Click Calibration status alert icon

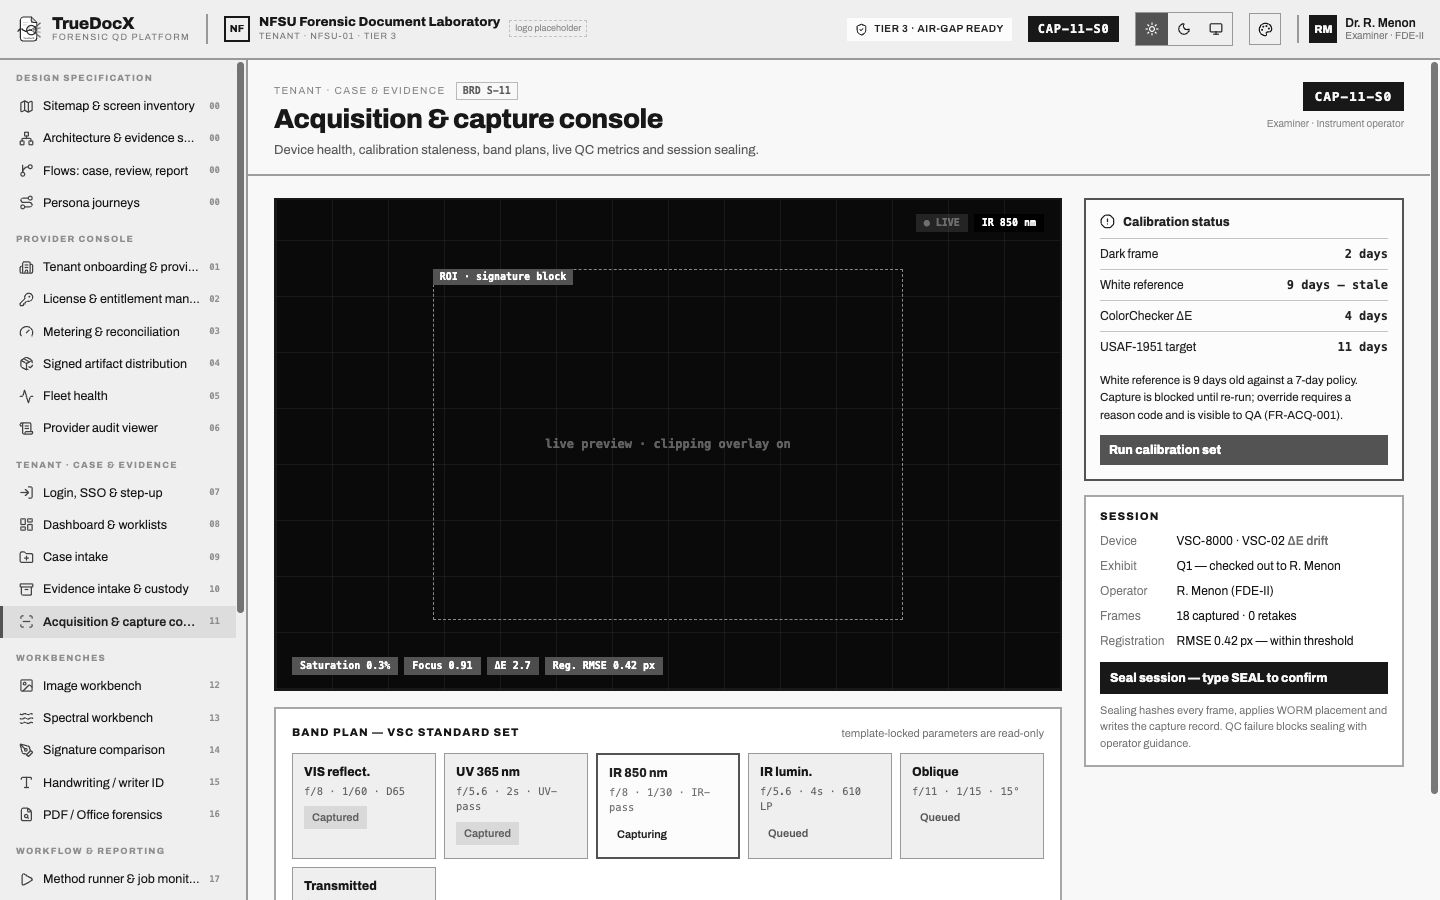coord(1107,222)
